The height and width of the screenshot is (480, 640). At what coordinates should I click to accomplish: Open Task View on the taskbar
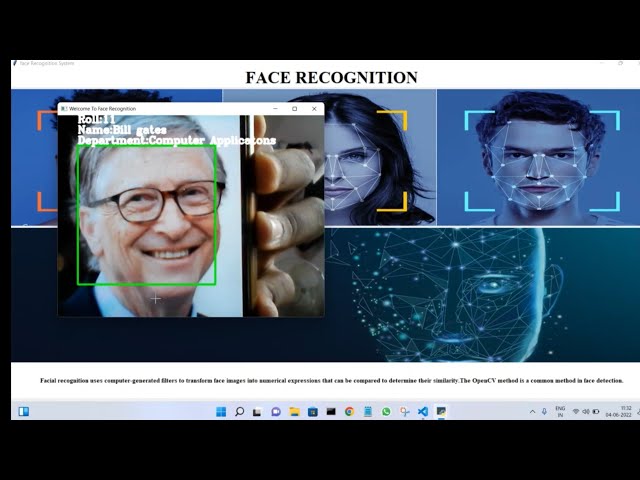pyautogui.click(x=257, y=412)
